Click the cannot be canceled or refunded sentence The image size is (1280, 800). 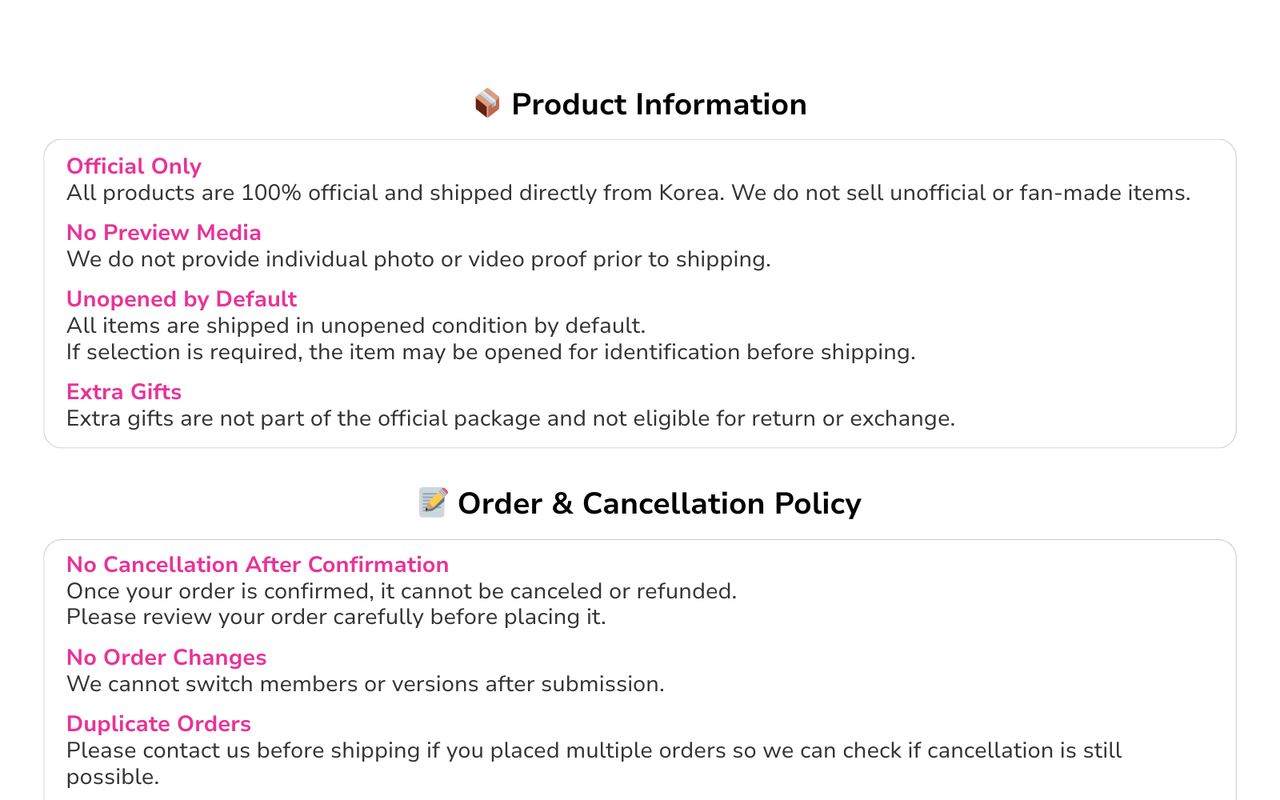coord(401,591)
